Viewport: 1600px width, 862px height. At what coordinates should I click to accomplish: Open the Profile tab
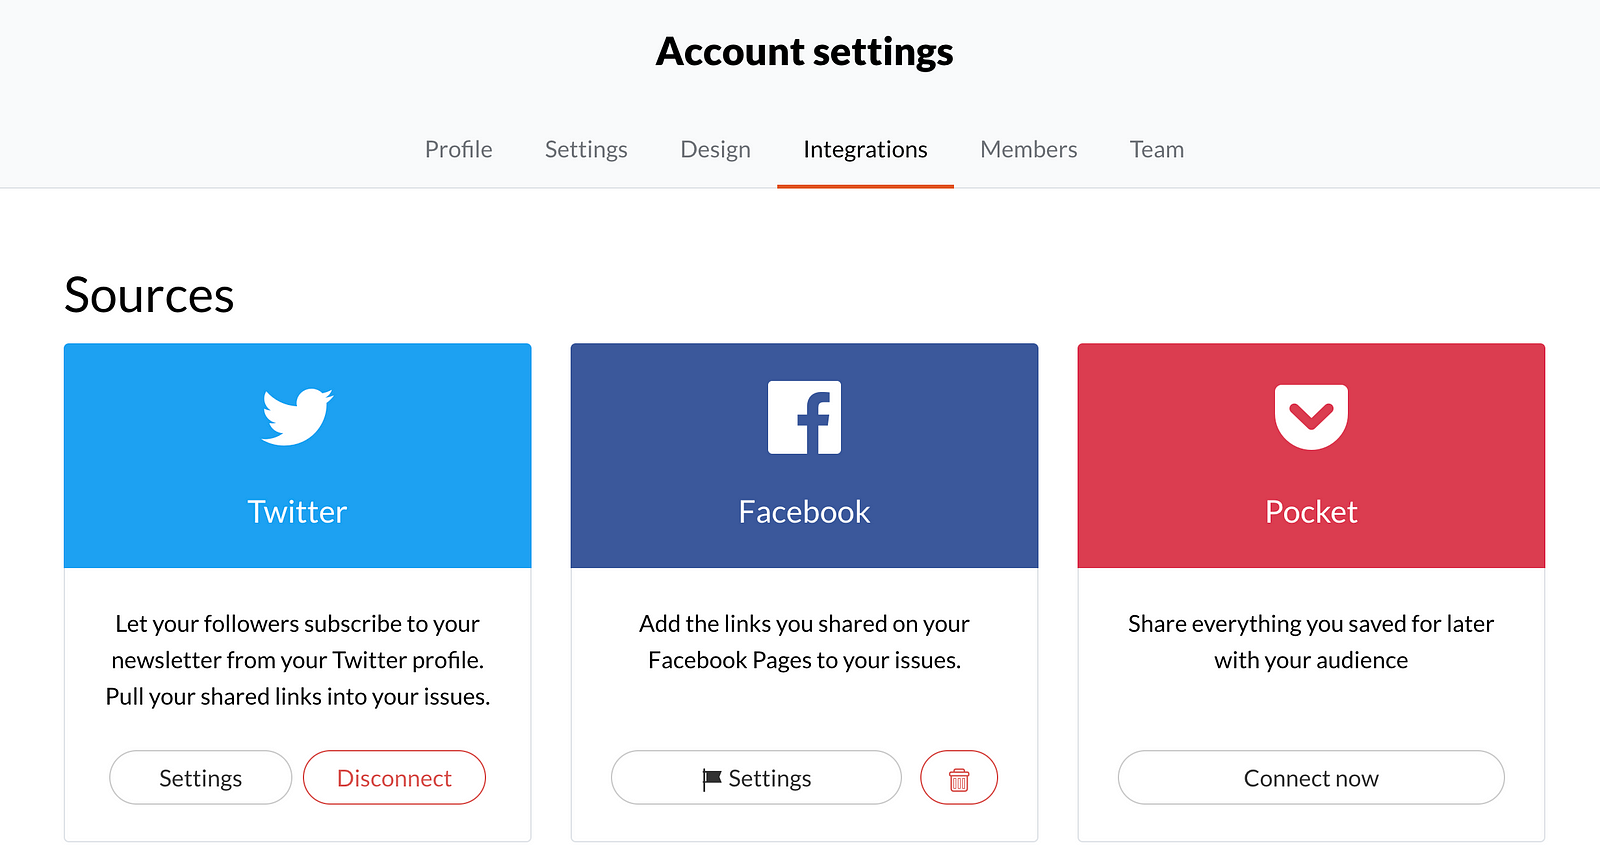458,150
